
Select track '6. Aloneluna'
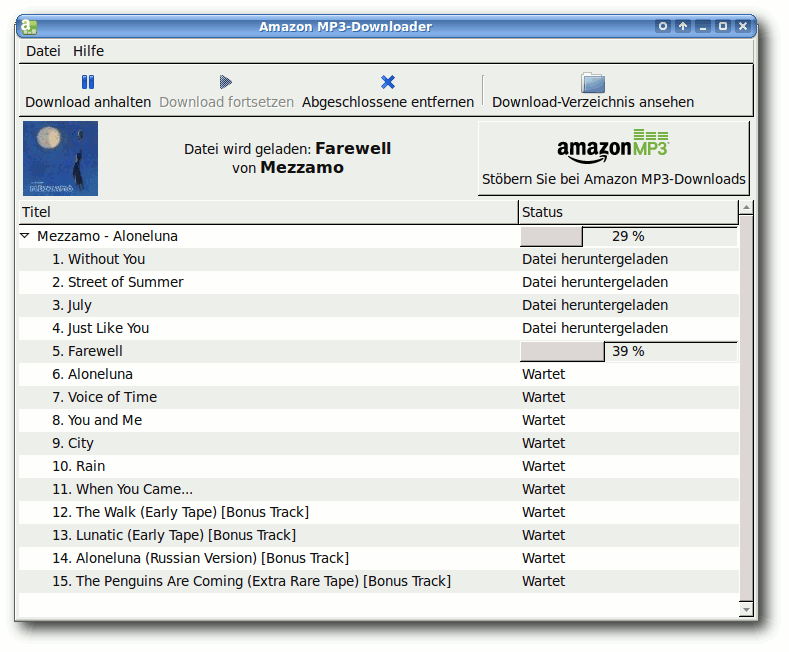pyautogui.click(x=93, y=374)
